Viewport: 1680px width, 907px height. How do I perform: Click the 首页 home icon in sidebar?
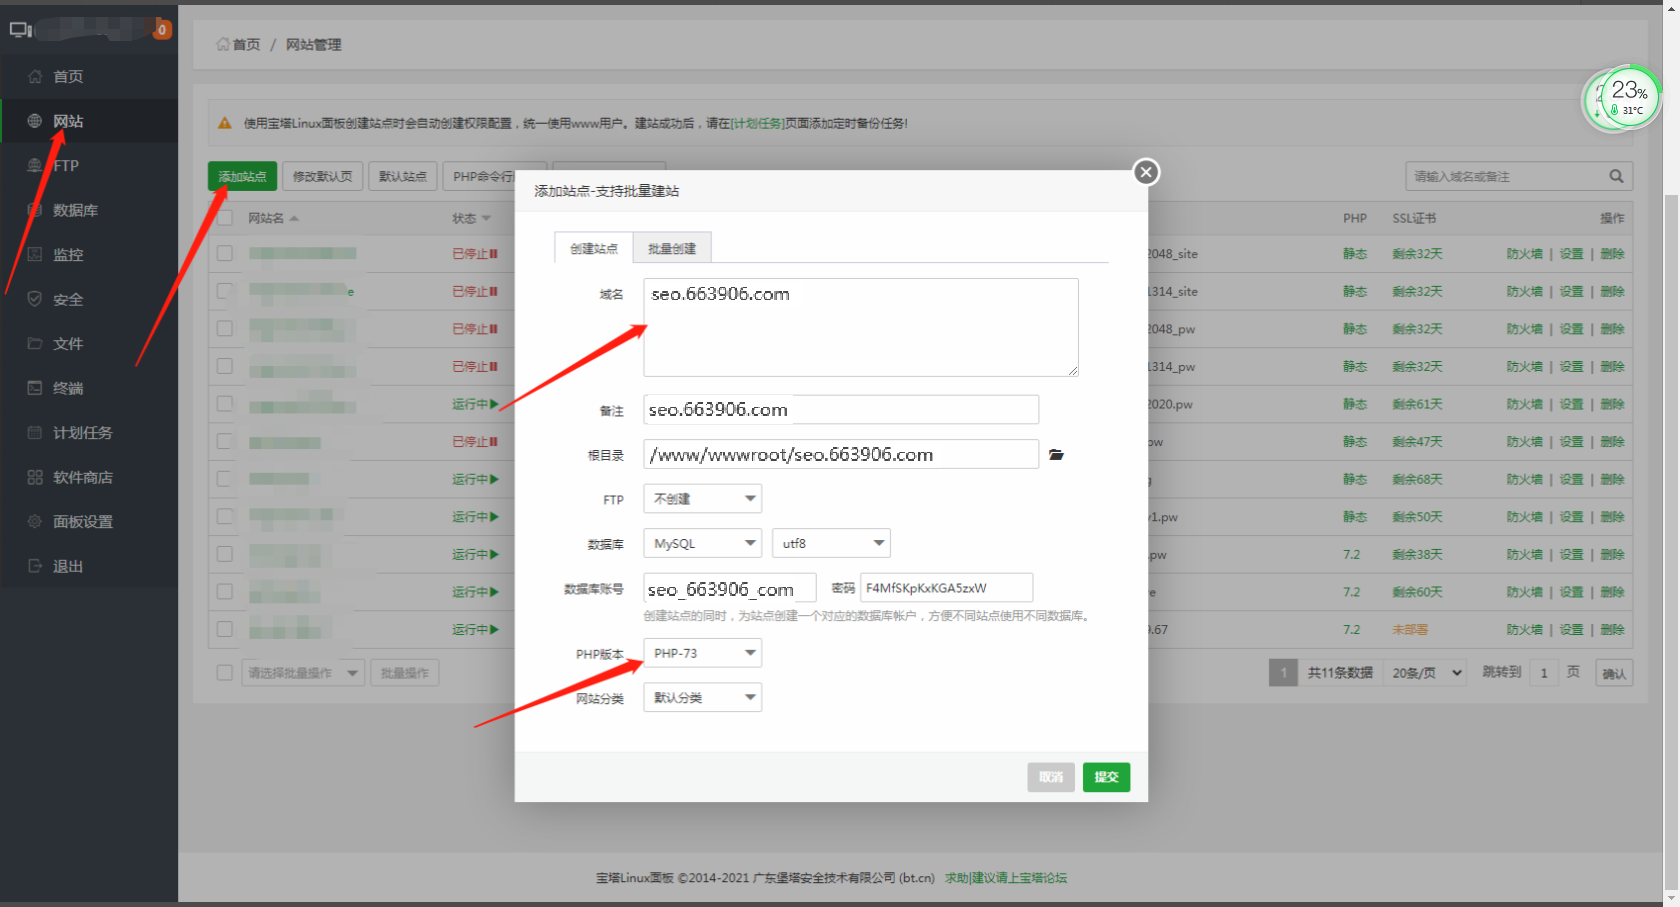point(35,77)
